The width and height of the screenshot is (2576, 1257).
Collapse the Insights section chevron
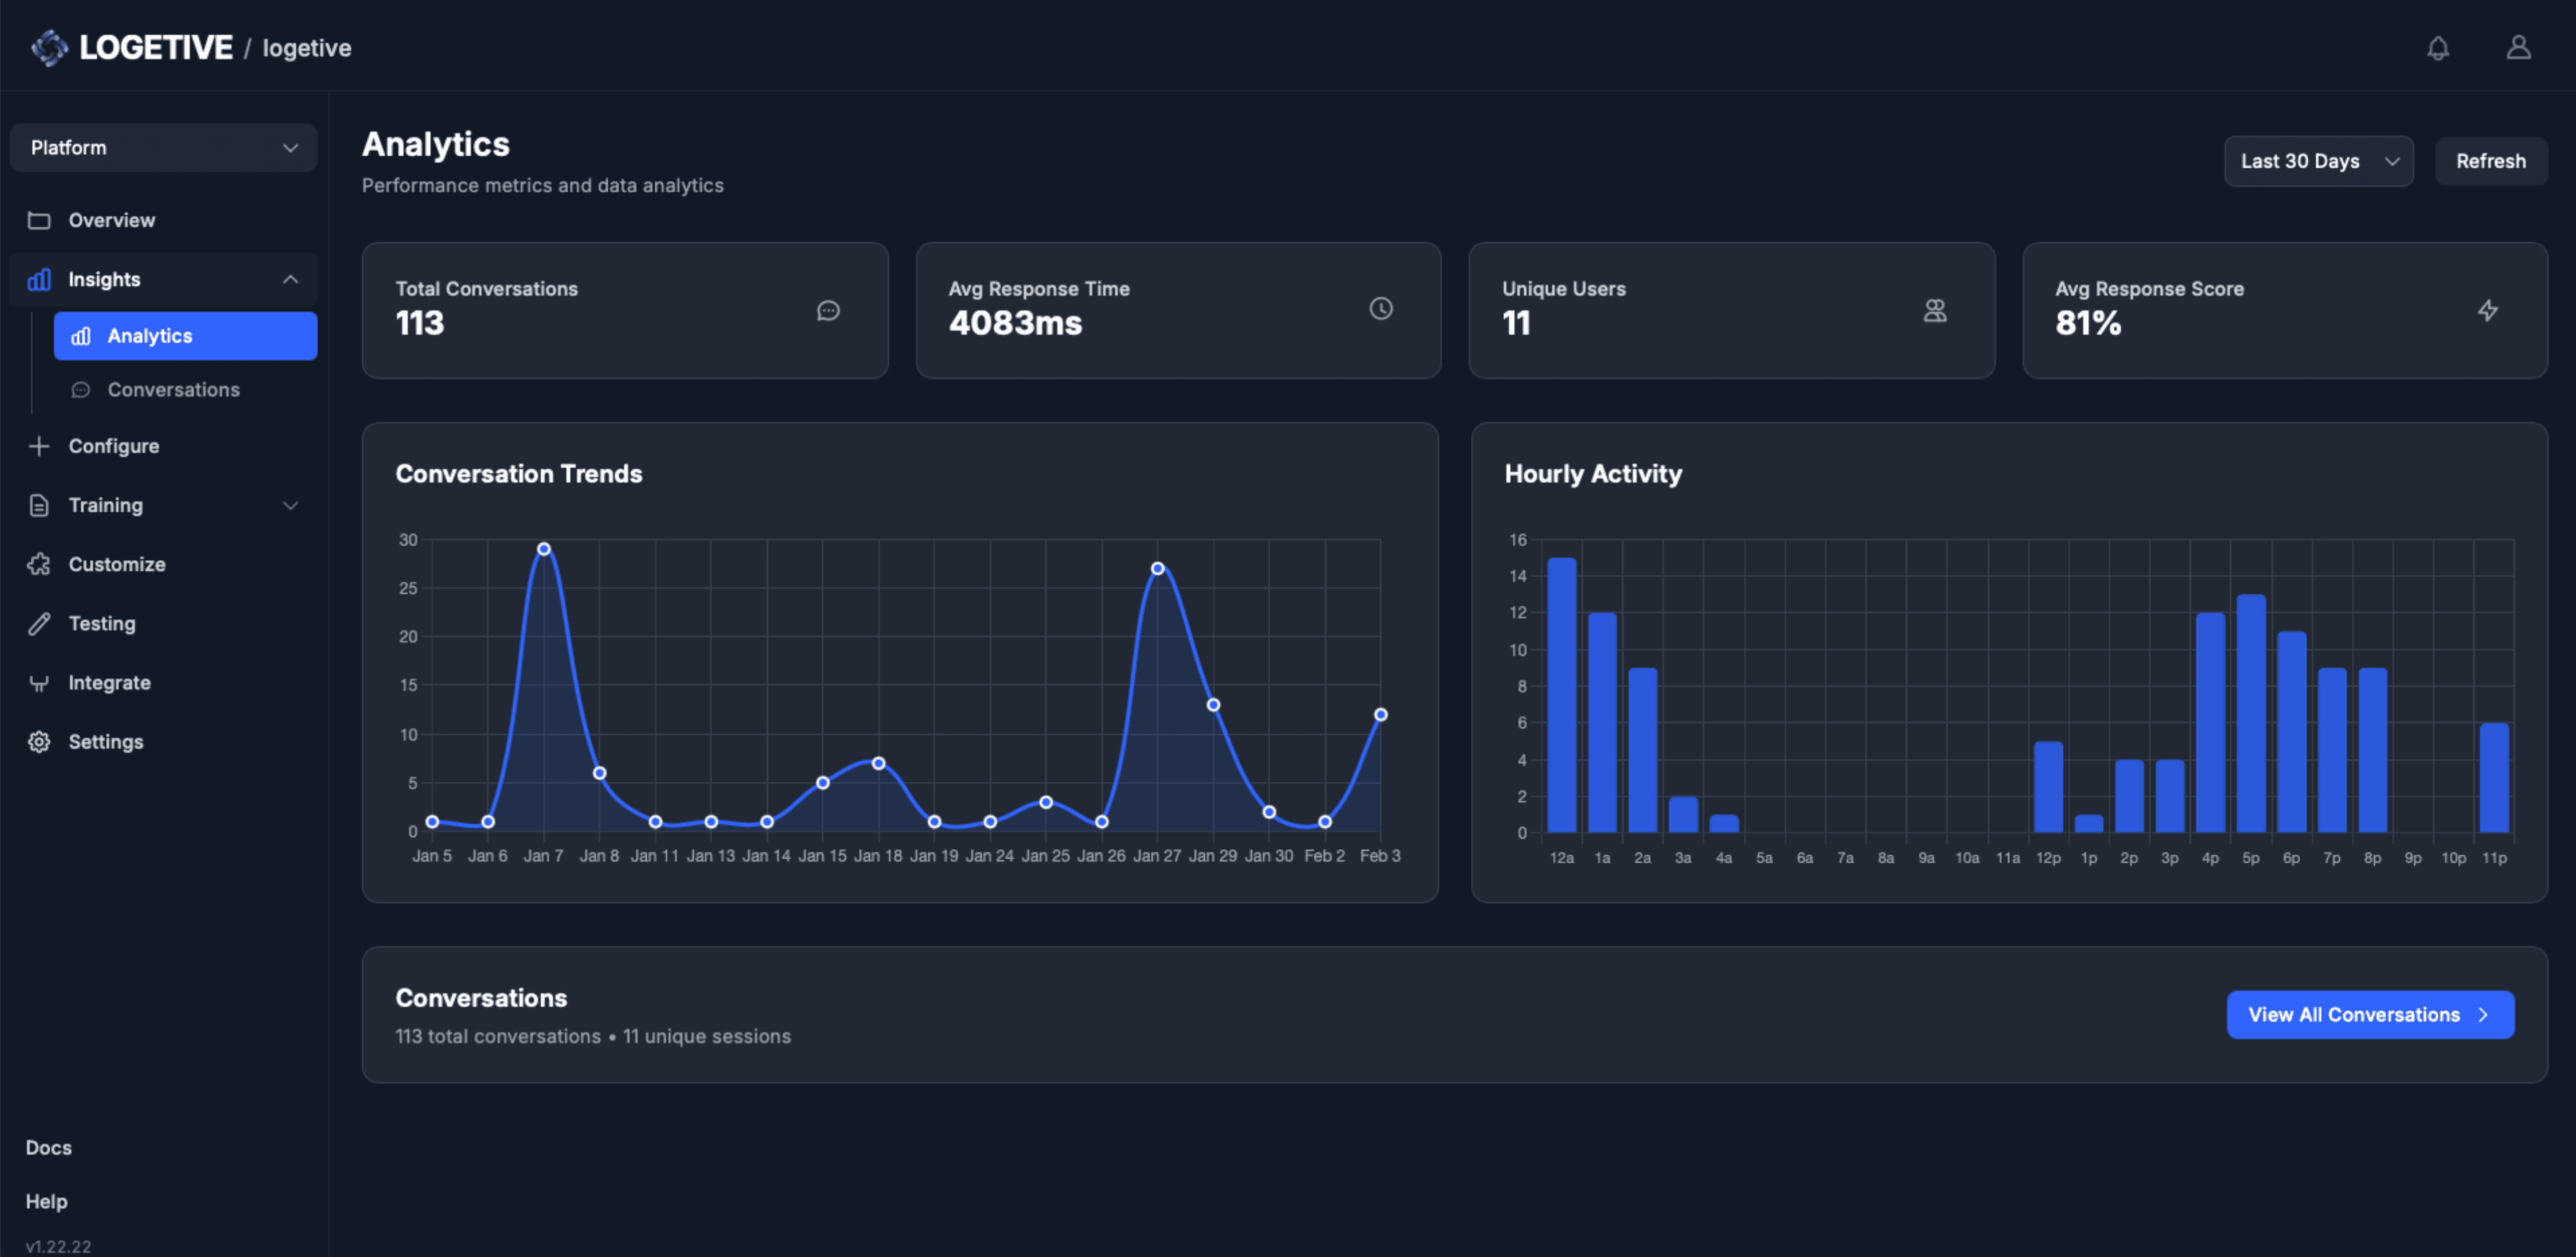point(290,280)
